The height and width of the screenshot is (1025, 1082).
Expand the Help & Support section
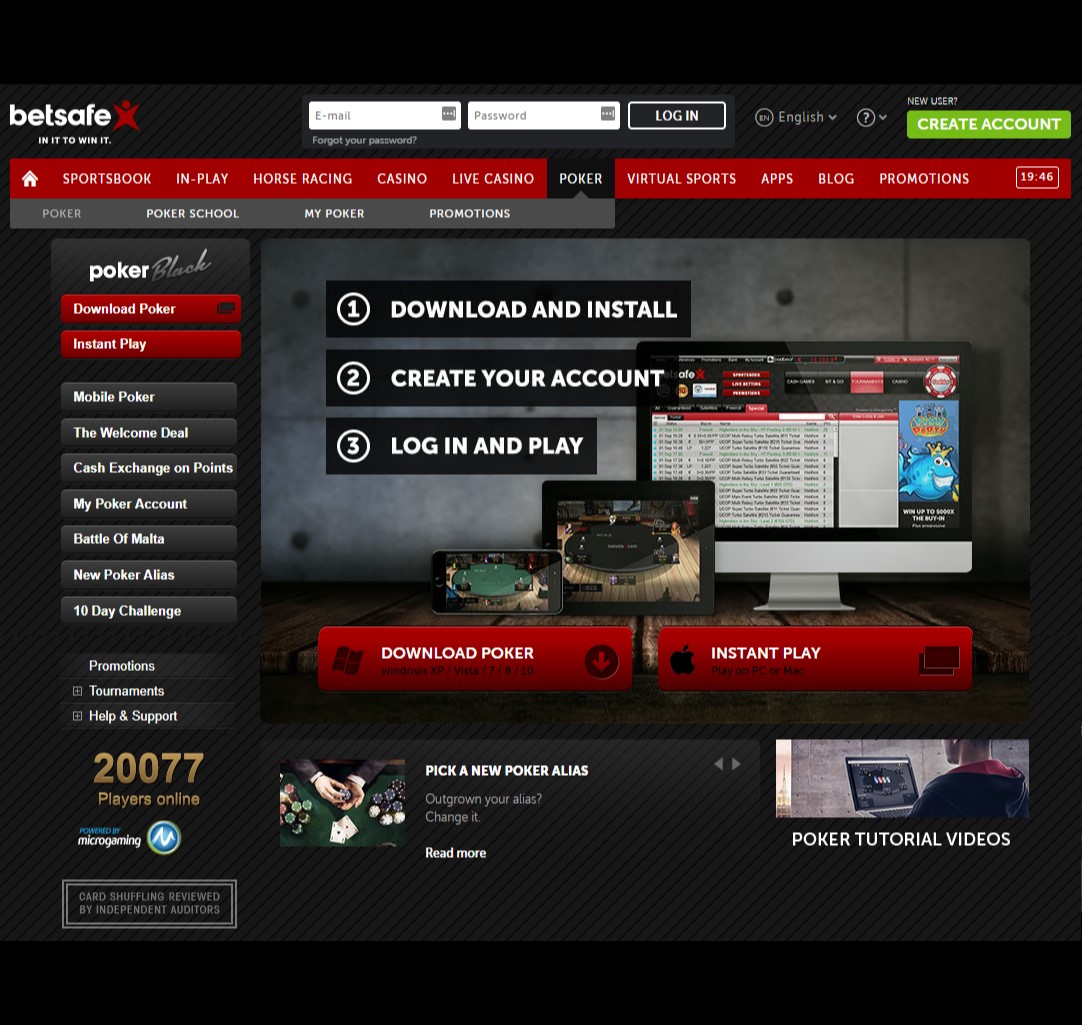coord(77,716)
